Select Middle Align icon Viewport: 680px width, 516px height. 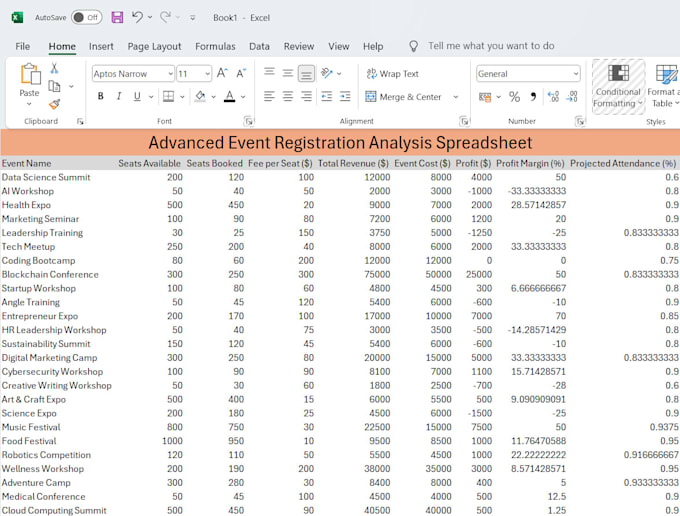288,73
